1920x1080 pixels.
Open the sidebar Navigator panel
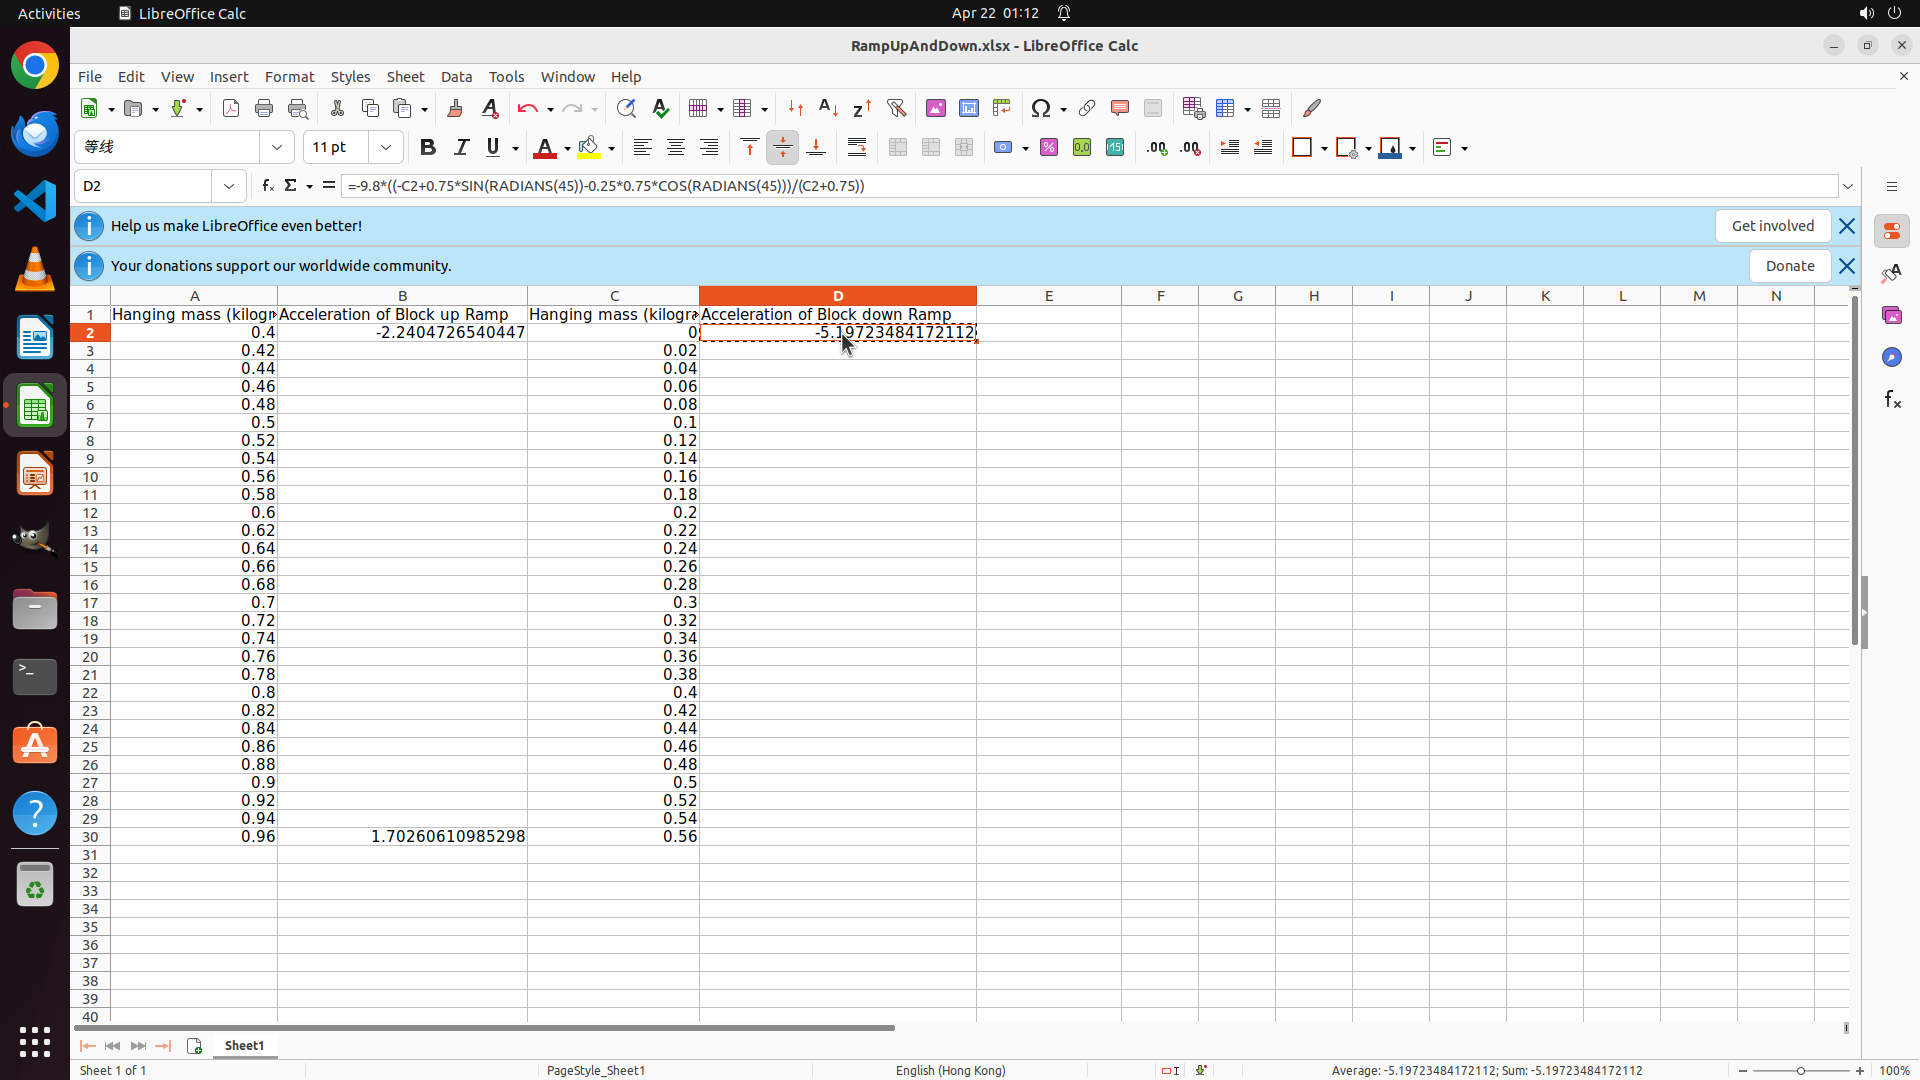(1891, 358)
